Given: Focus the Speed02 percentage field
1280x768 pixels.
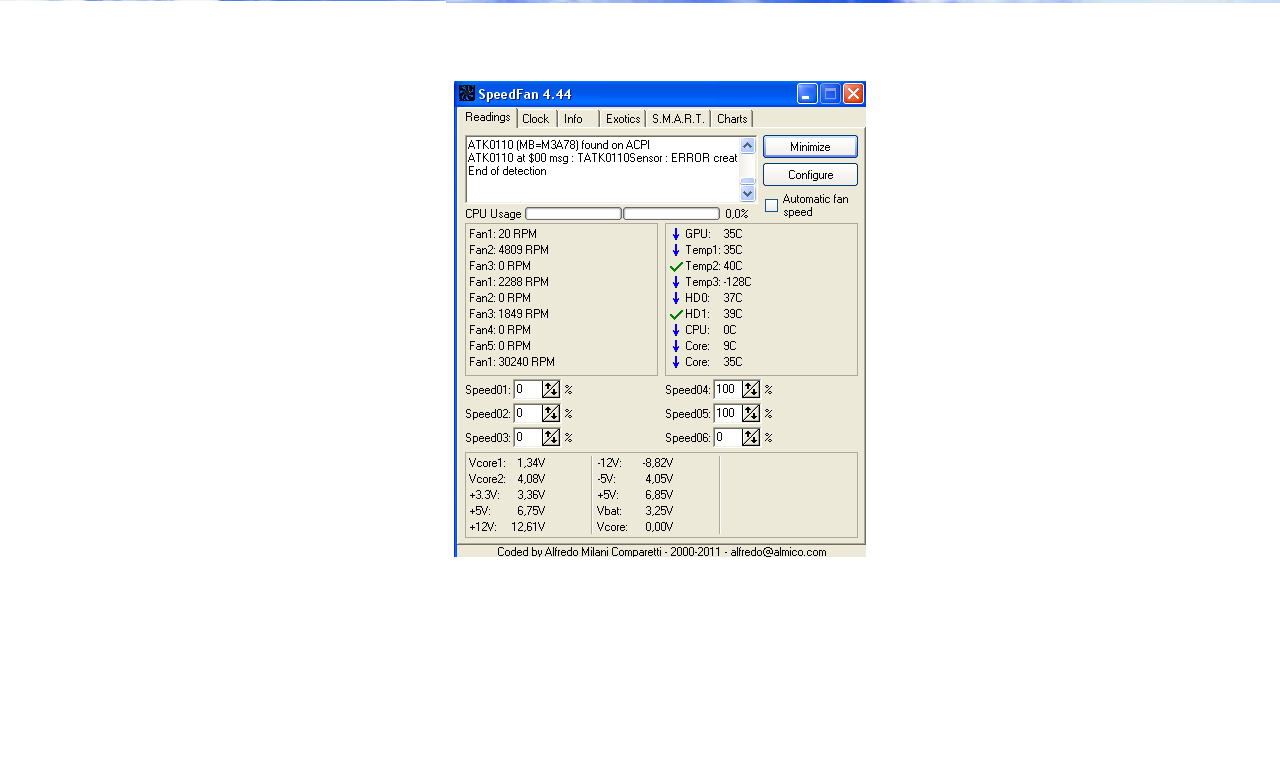Looking at the screenshot, I should pyautogui.click(x=528, y=413).
